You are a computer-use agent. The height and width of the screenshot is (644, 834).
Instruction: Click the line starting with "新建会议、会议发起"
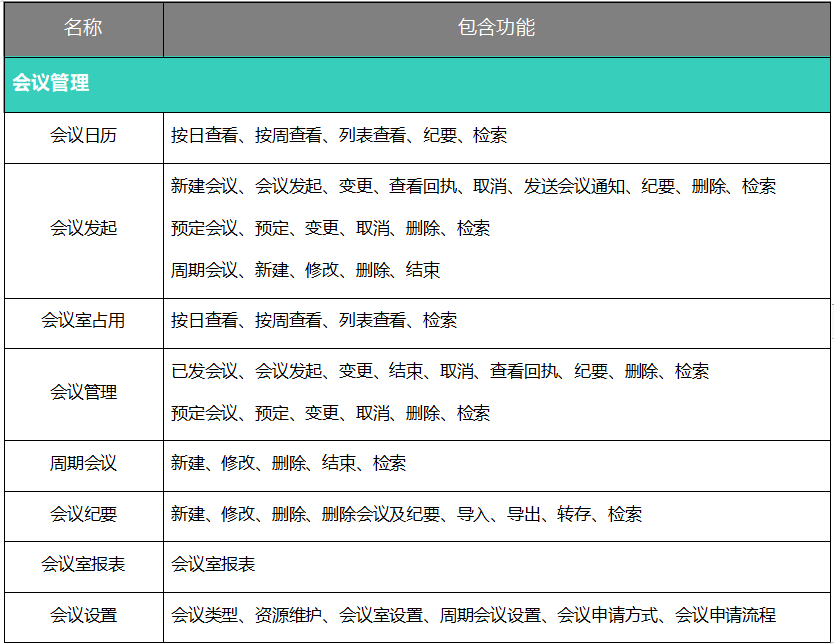point(473,186)
